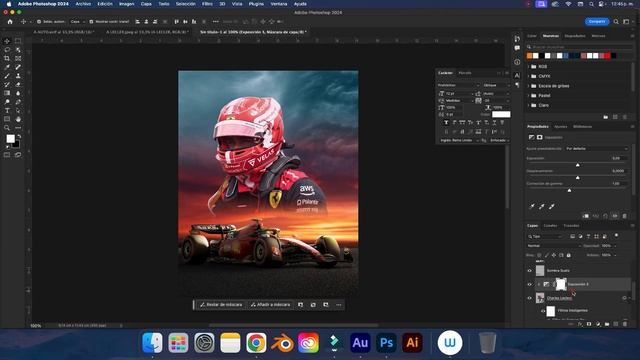
Task: Toggle faux bold in Character panel
Action: click(x=446, y=122)
